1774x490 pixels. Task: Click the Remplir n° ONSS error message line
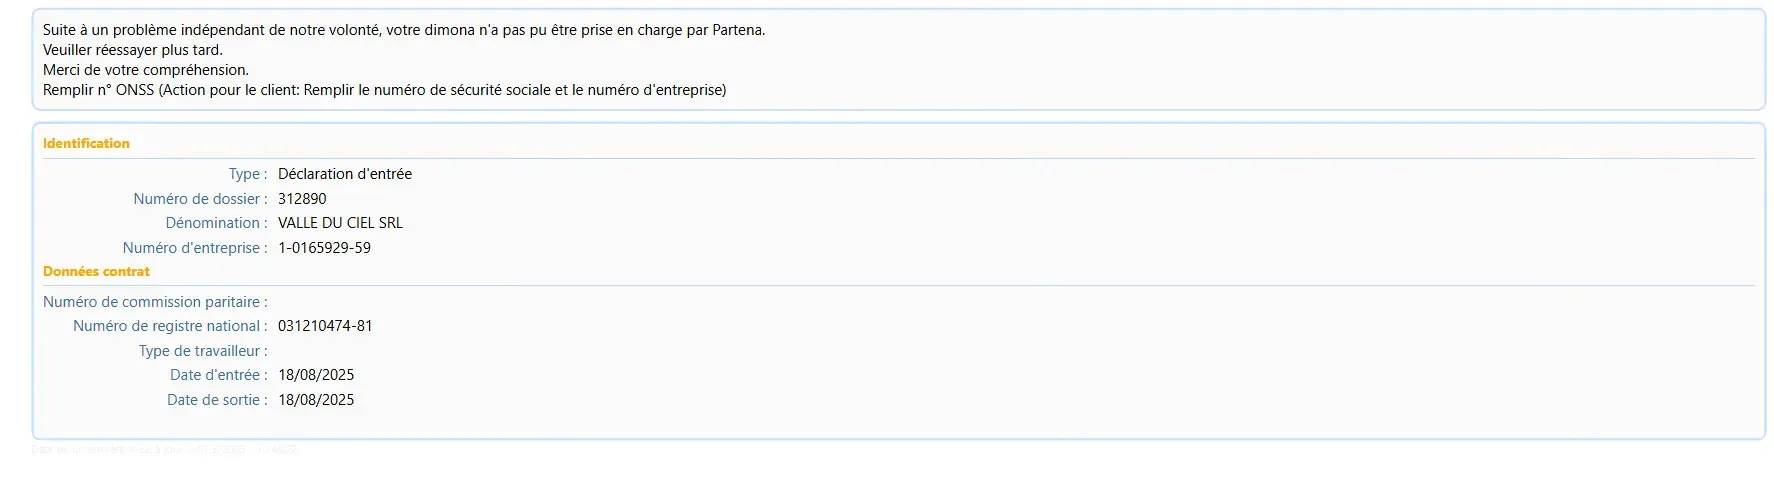(384, 90)
